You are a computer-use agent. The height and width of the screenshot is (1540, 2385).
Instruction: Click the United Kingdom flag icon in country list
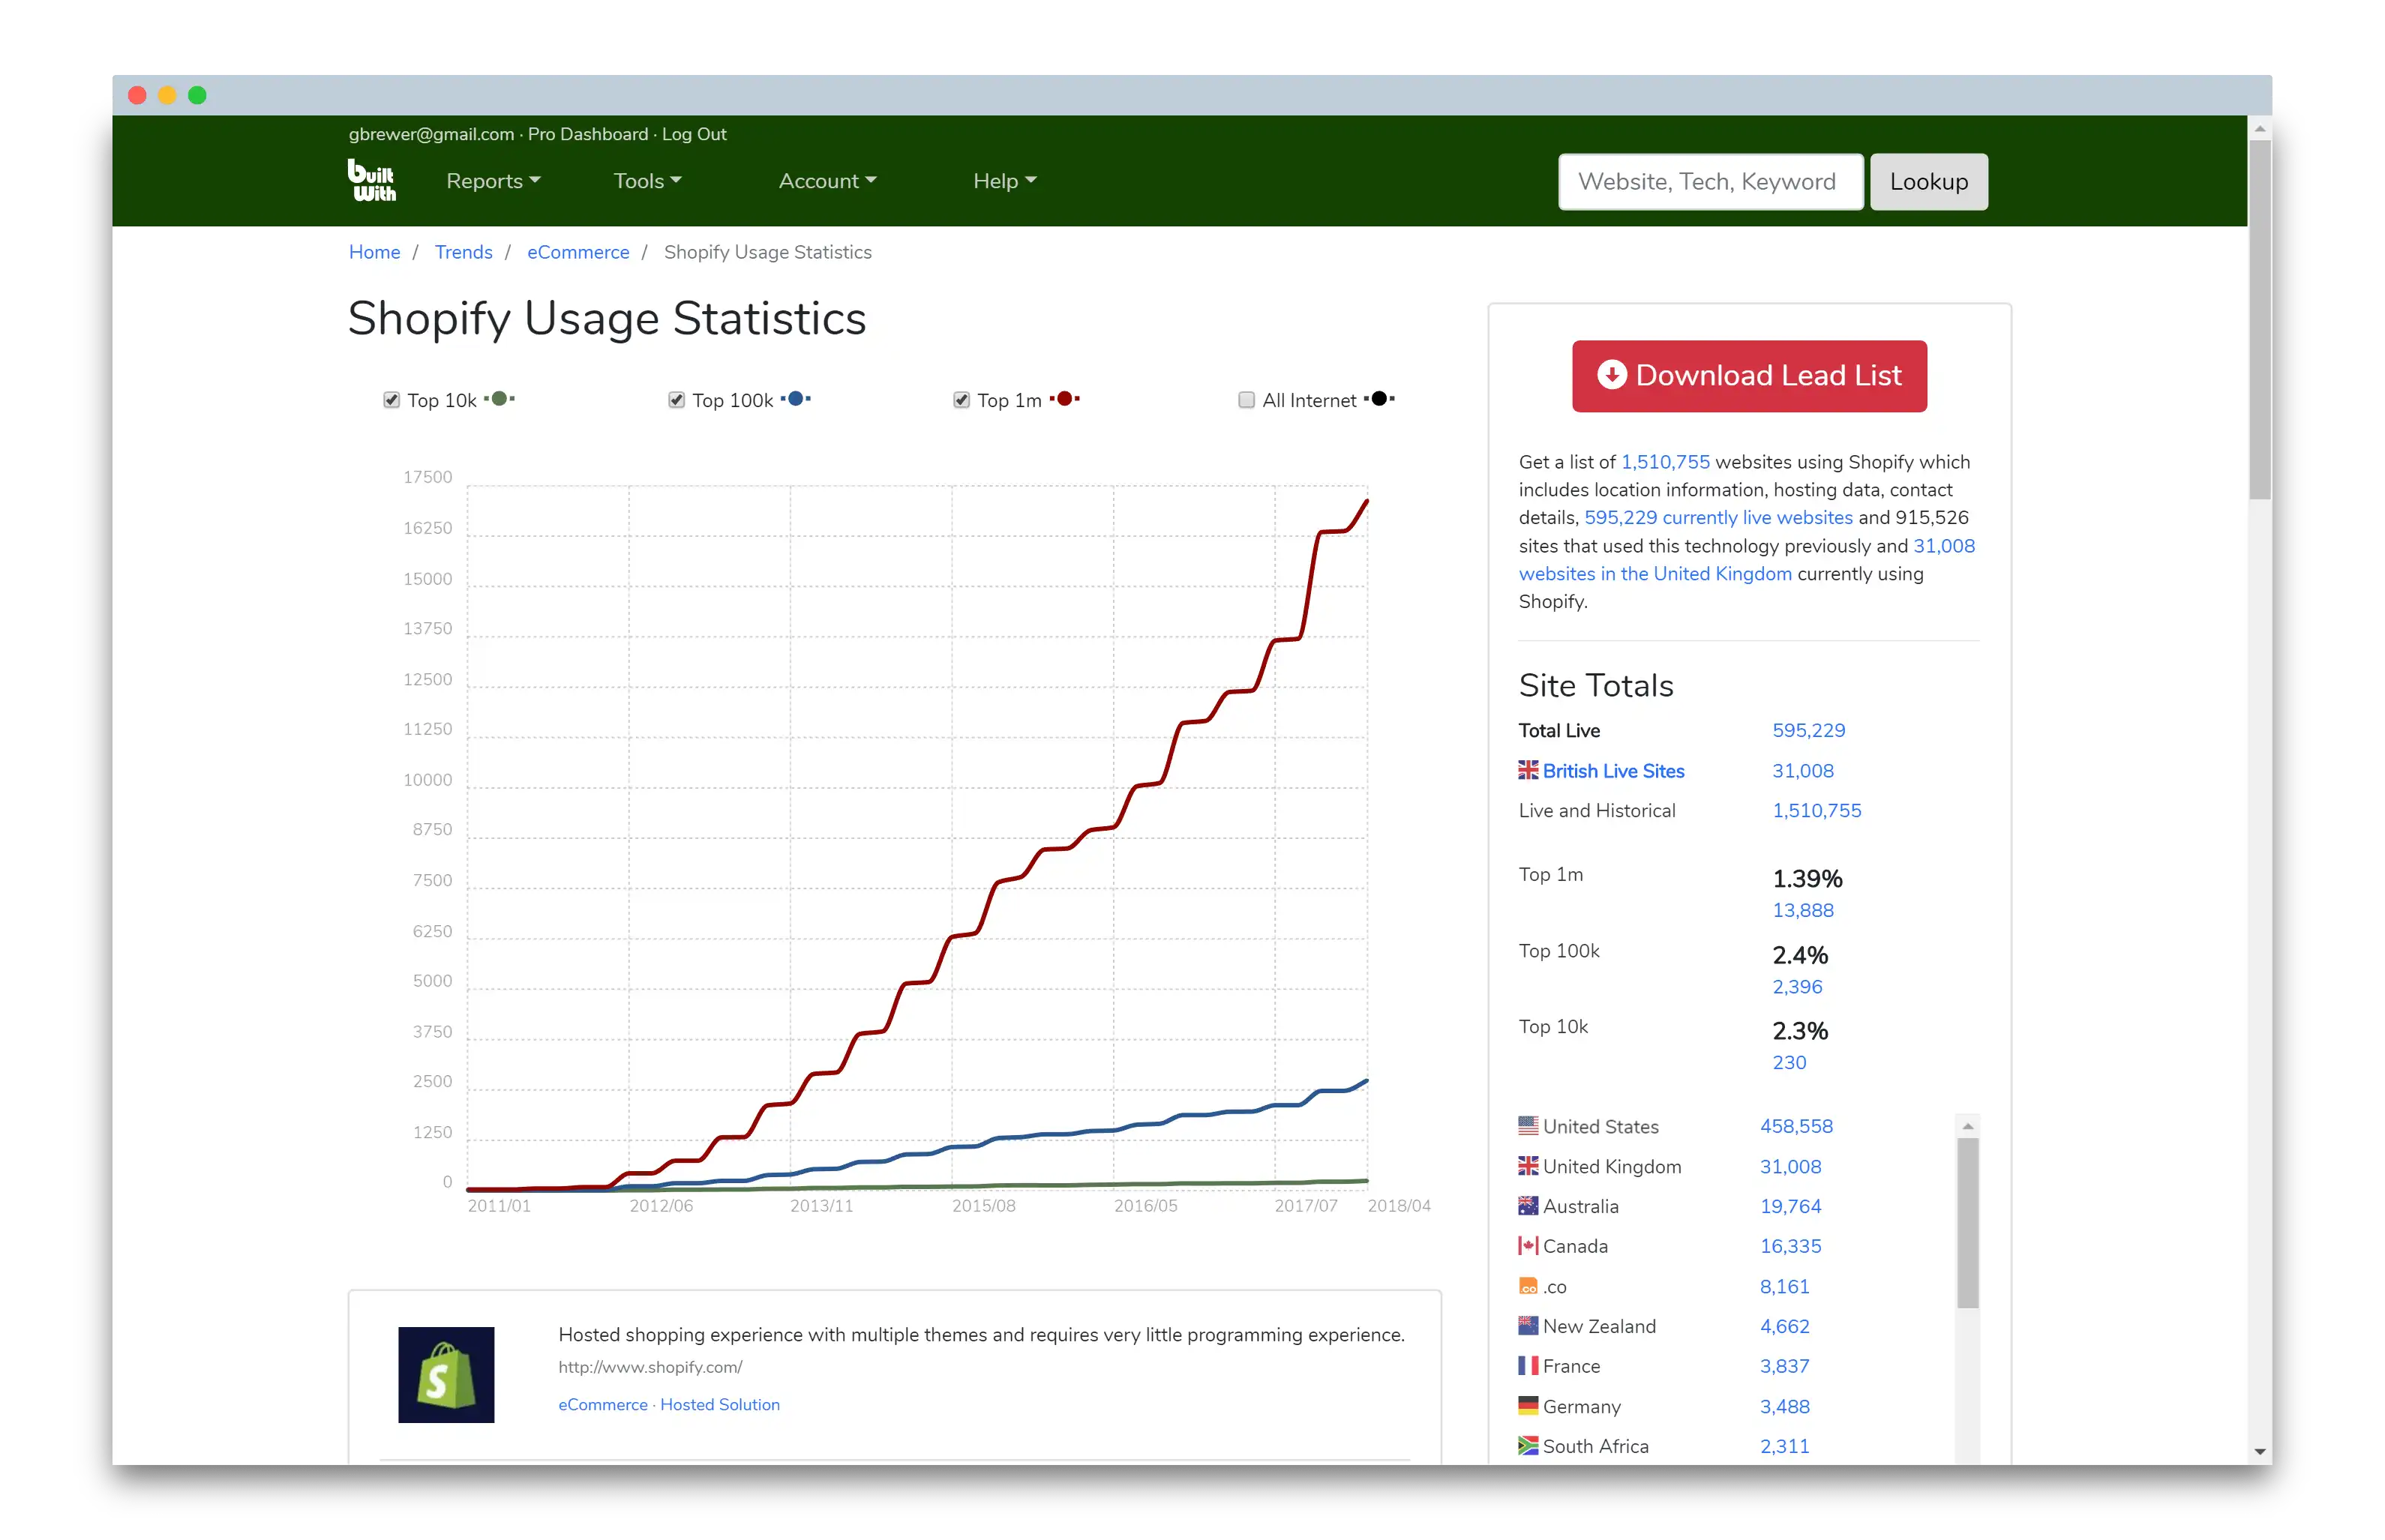[x=1527, y=1165]
